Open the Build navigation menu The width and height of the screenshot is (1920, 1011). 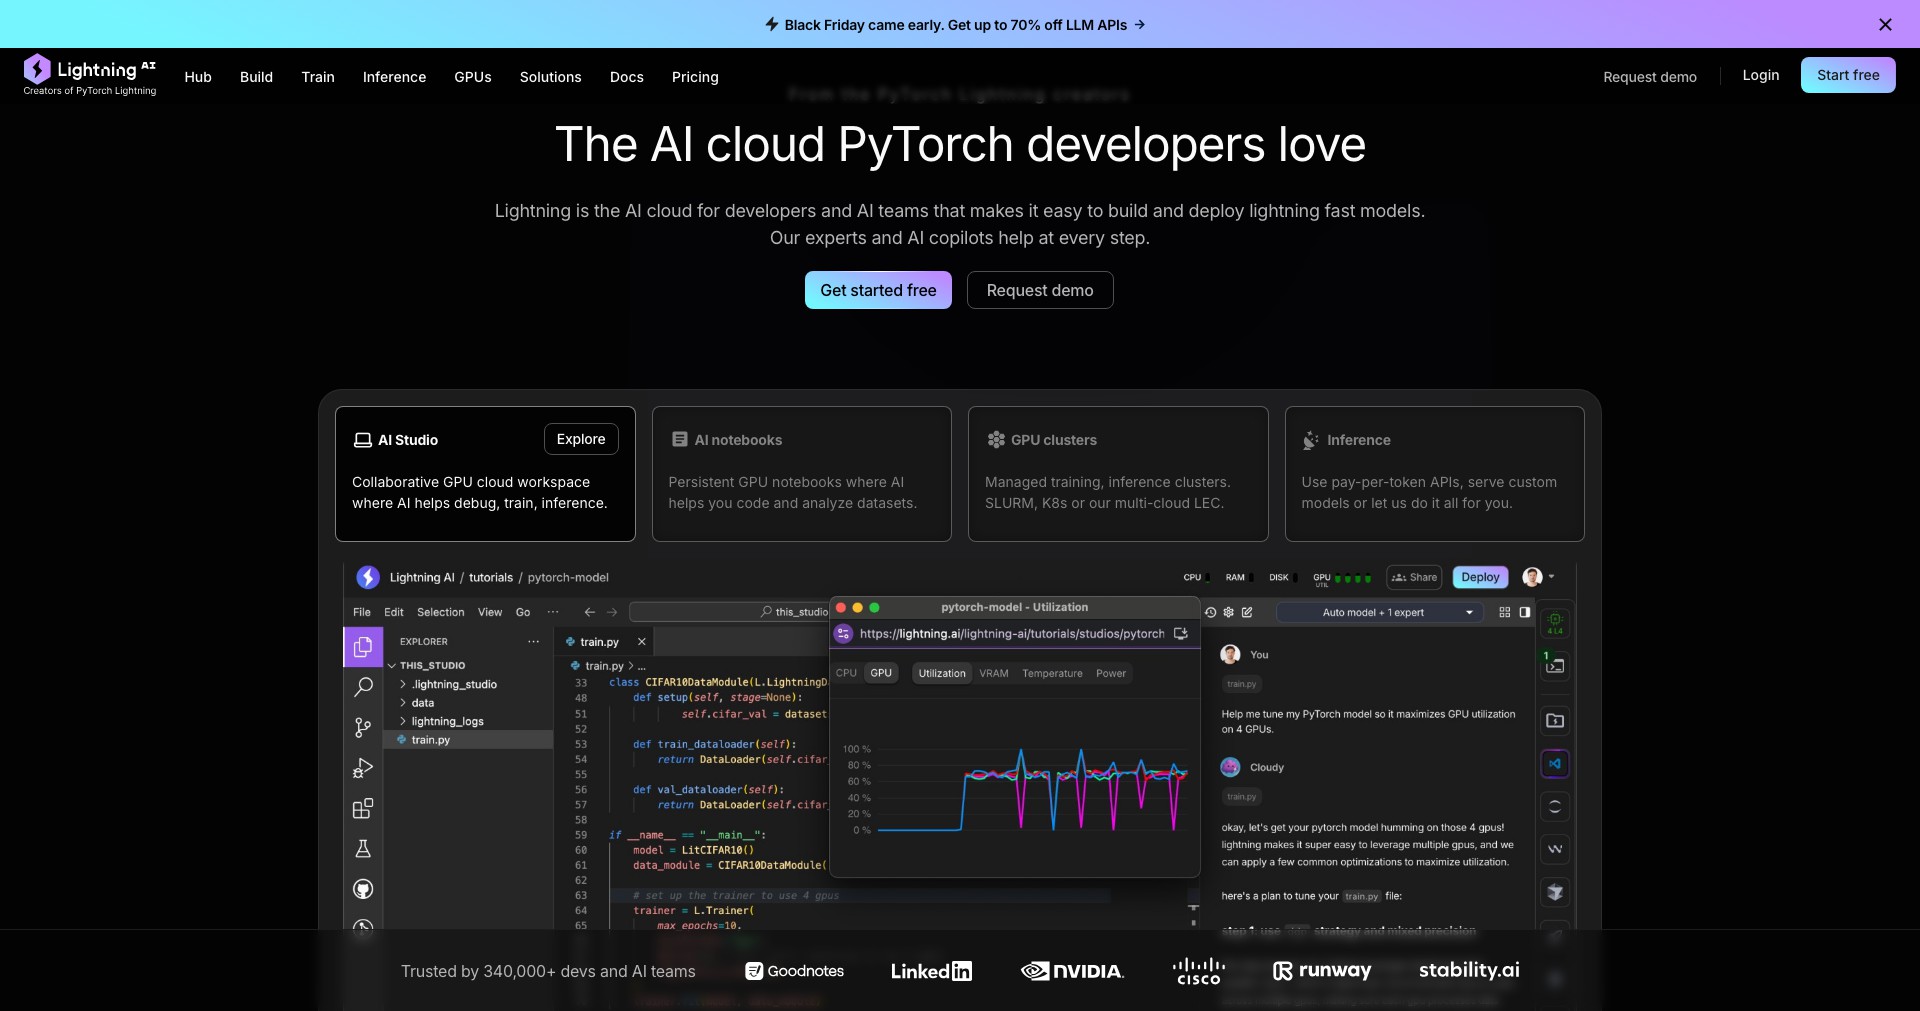point(256,77)
